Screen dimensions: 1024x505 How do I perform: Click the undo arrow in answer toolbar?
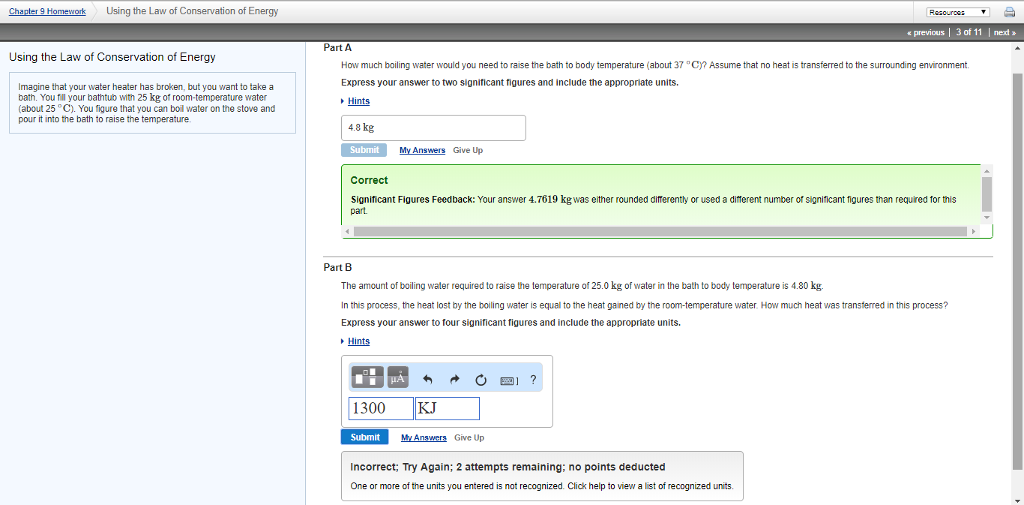point(428,379)
